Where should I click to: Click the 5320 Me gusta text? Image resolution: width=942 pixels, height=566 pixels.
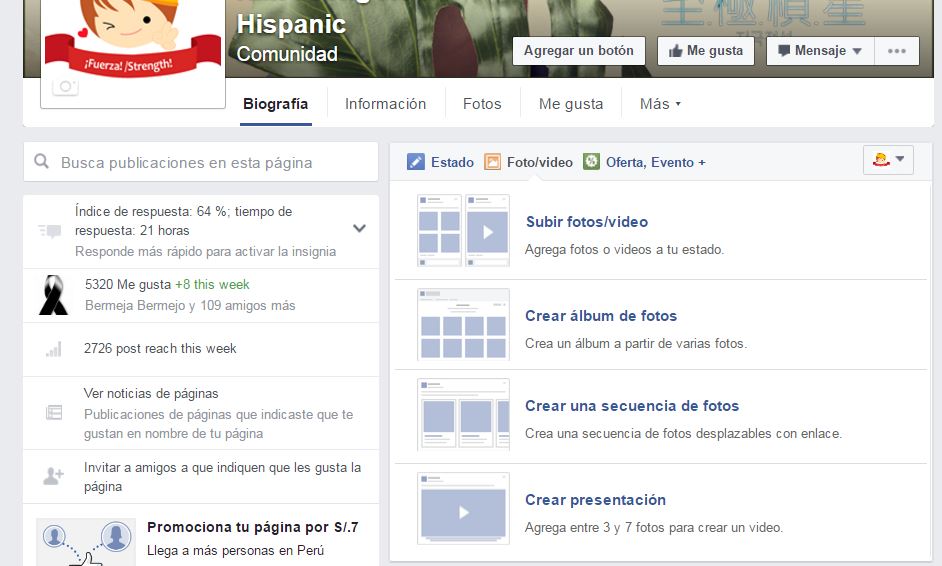[128, 284]
